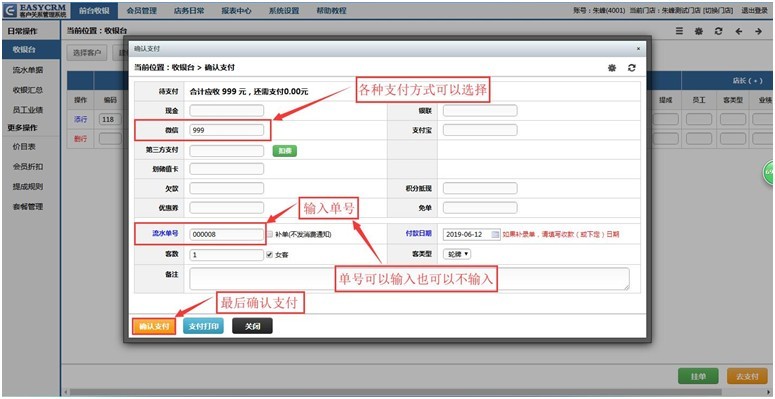This screenshot has width=775, height=399.
Task: Click the forward arrow icon in the page header
Action: (758, 31)
